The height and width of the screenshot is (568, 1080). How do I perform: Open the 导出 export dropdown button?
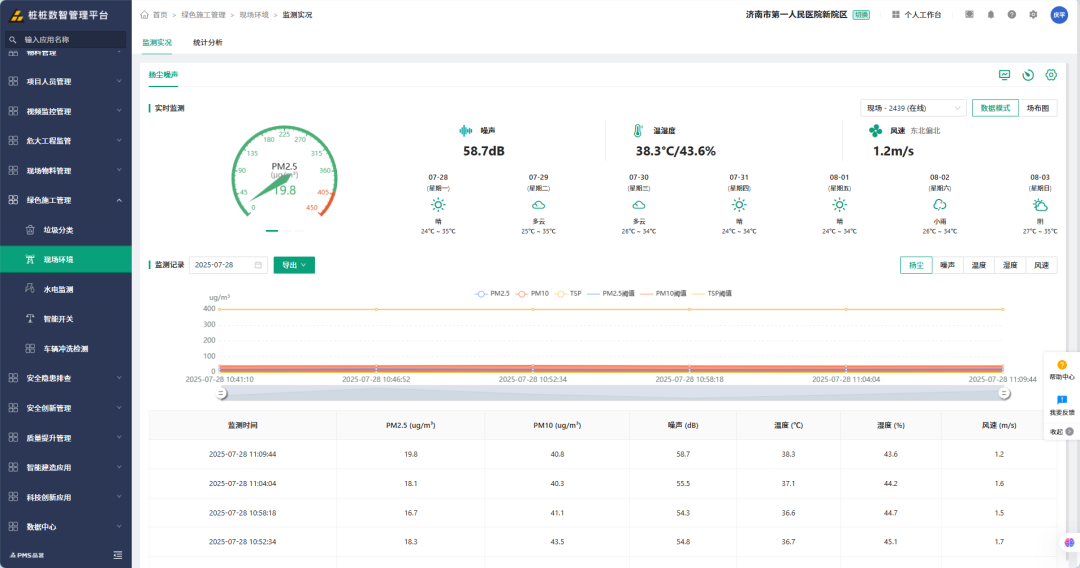(294, 265)
